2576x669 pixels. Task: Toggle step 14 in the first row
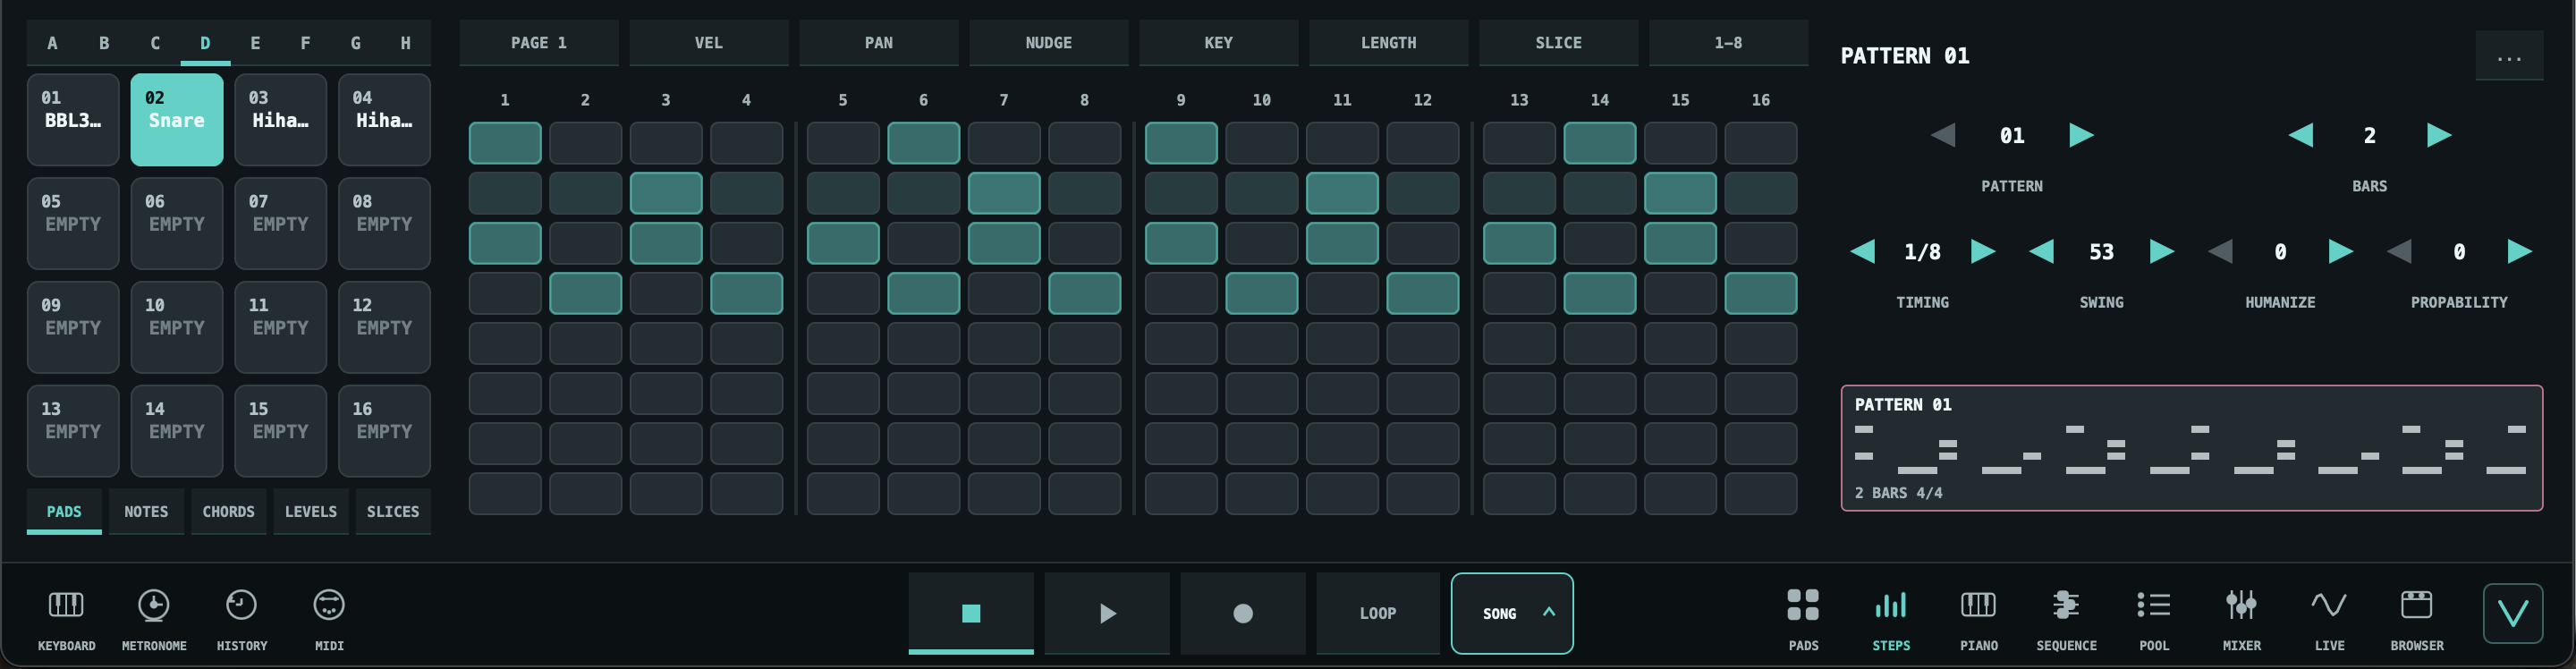(1600, 143)
